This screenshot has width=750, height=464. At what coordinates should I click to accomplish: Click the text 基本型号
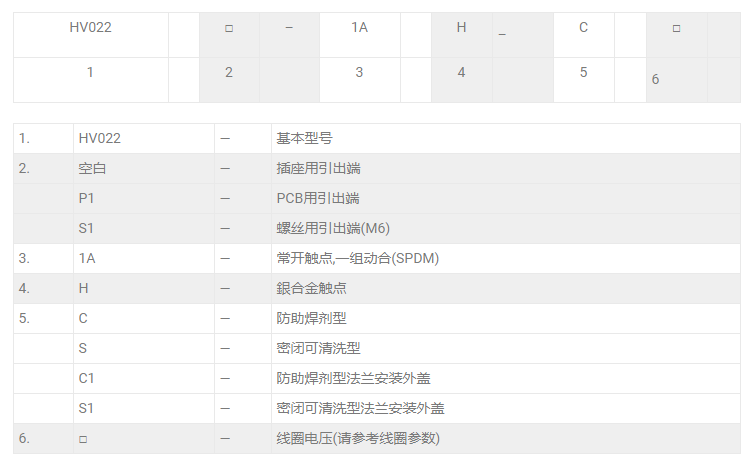tap(304, 138)
